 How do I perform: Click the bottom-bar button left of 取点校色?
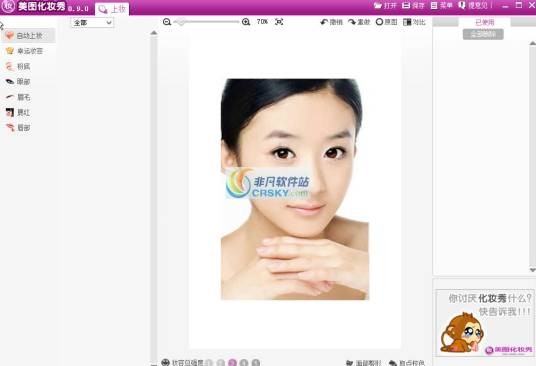coord(363,363)
